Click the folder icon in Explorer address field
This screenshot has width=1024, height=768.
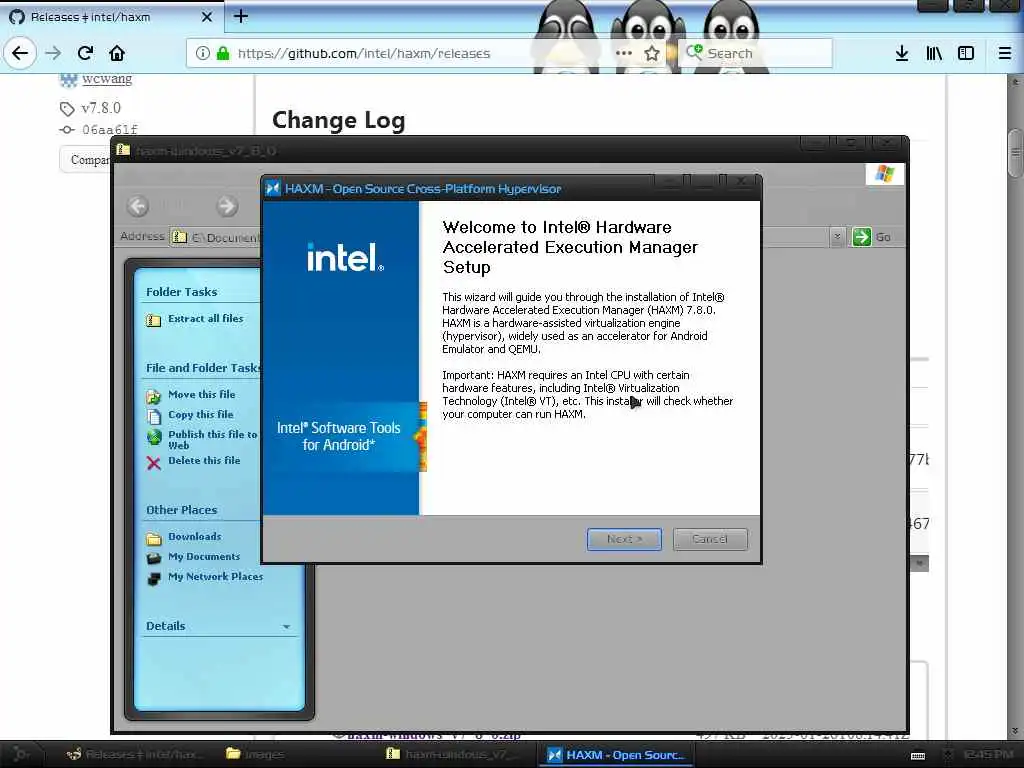179,237
